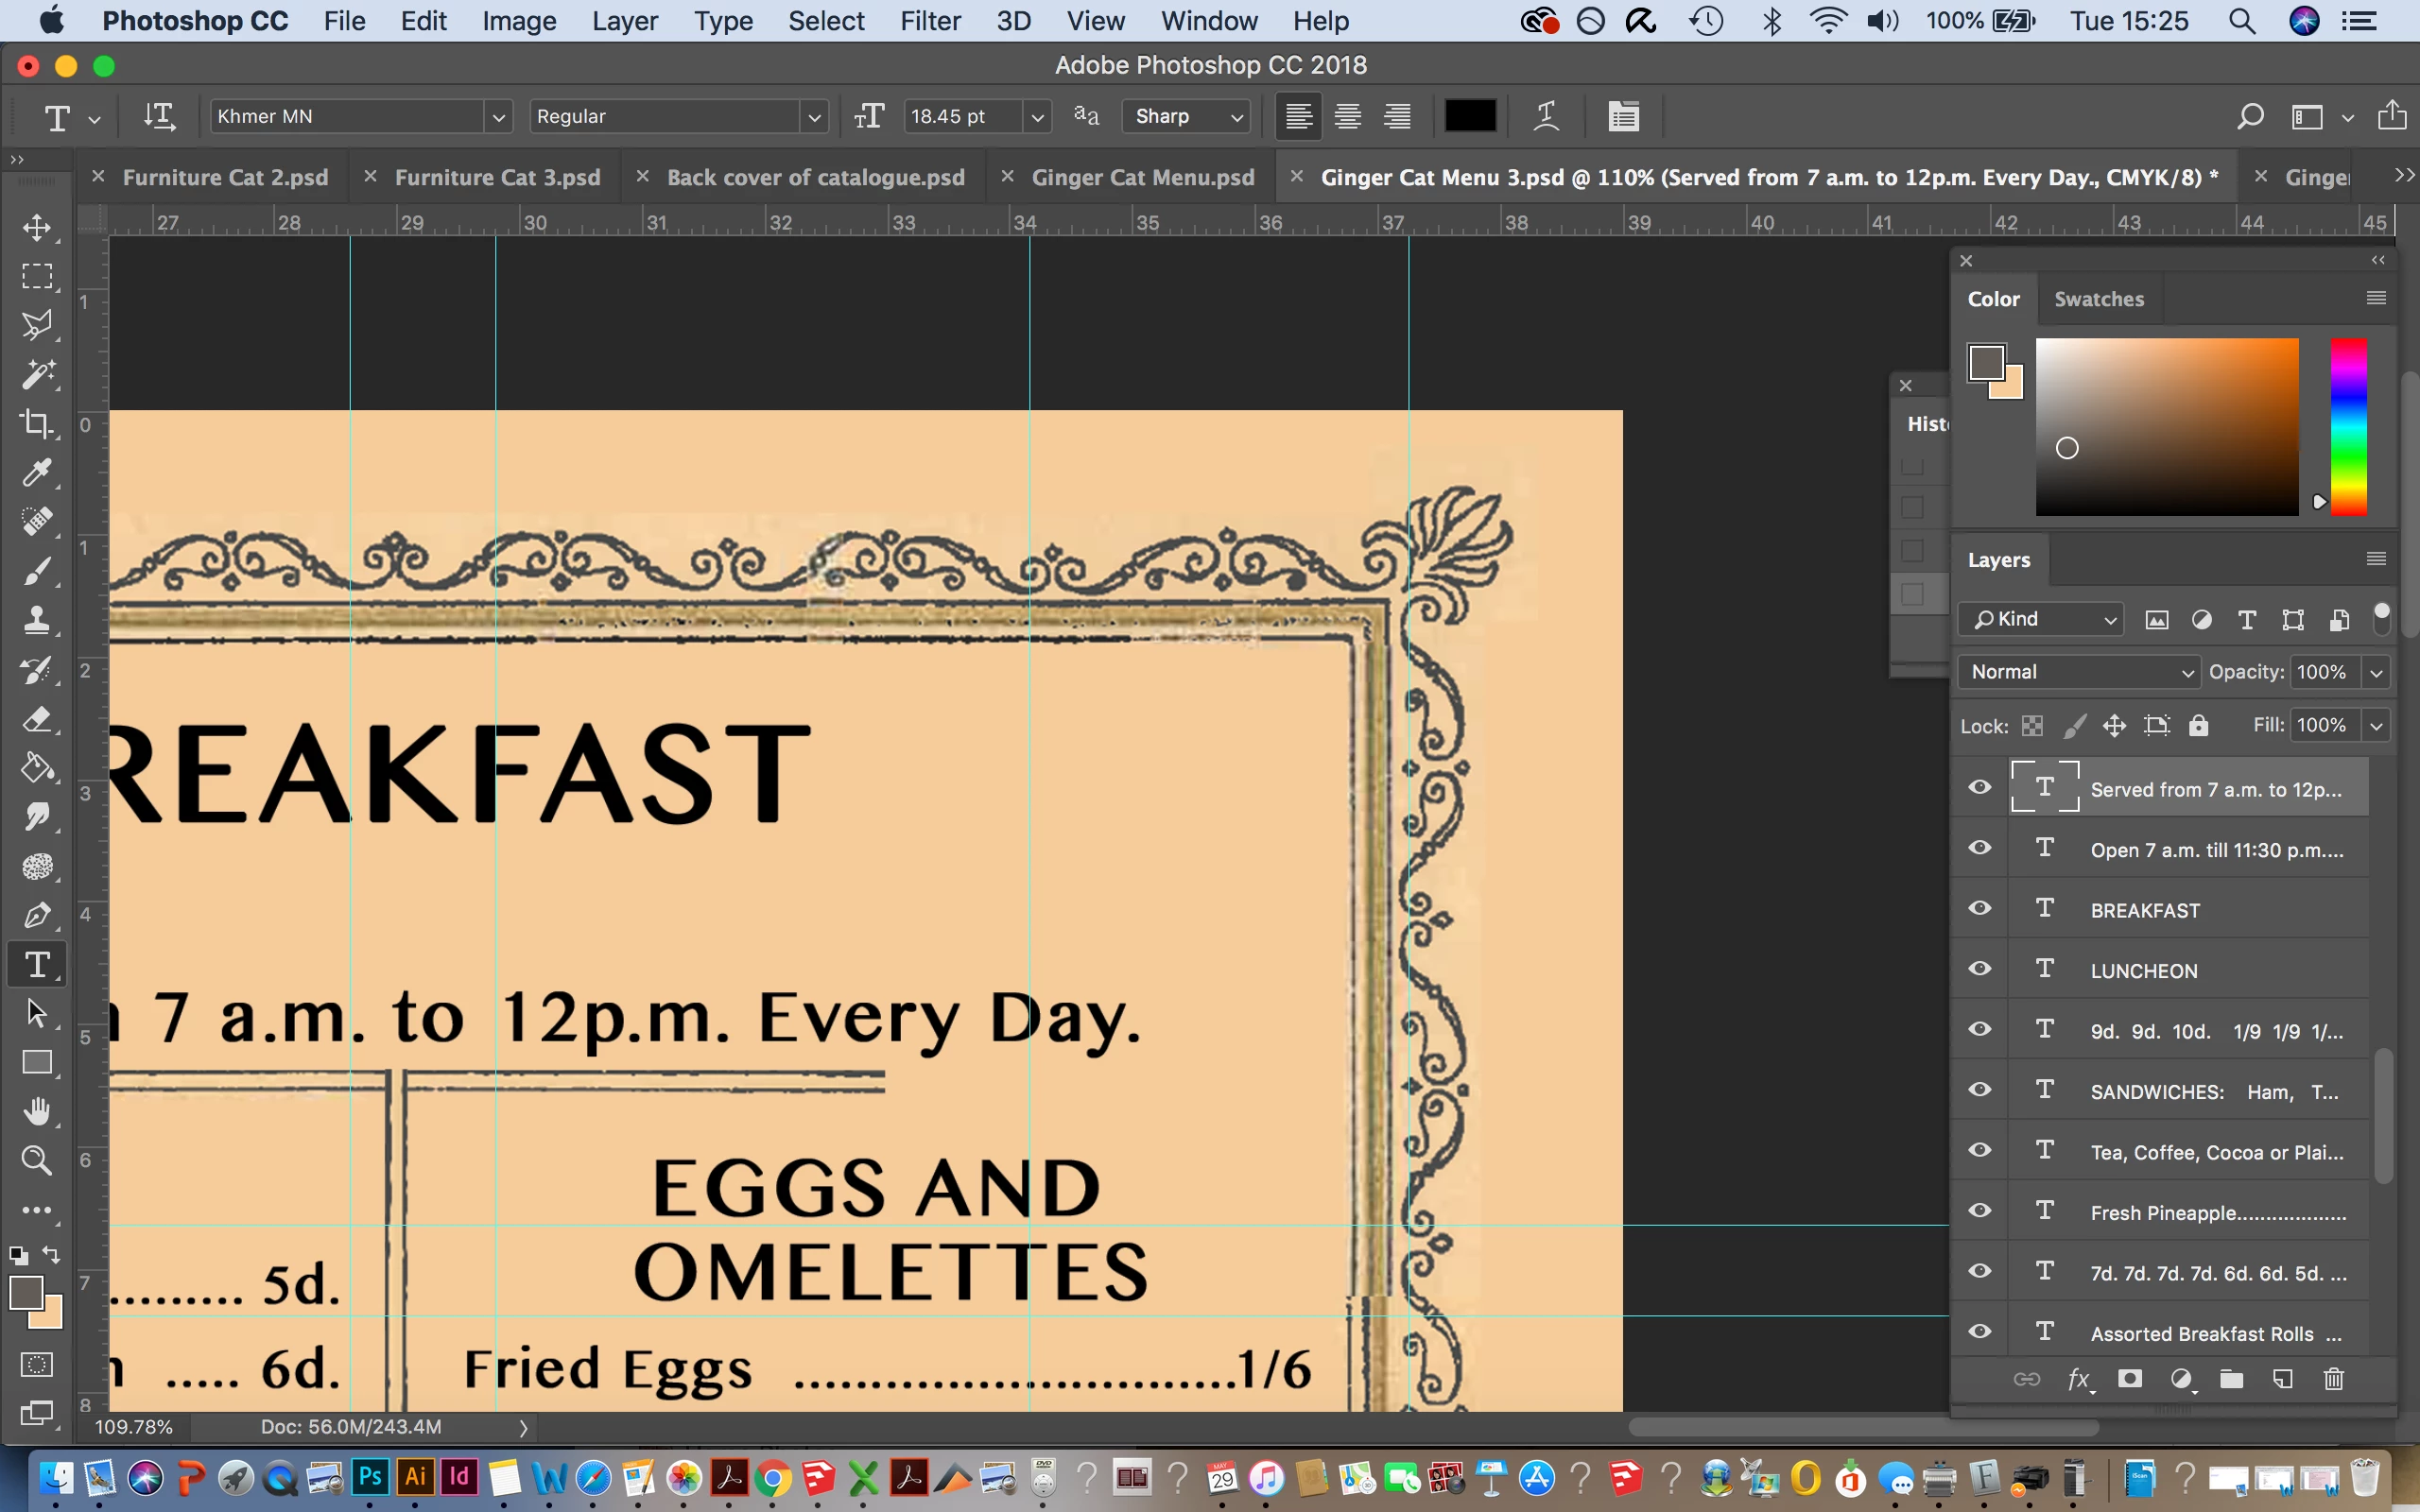Add layer style via fx icon
This screenshot has height=1512, width=2420.
pyautogui.click(x=2078, y=1380)
